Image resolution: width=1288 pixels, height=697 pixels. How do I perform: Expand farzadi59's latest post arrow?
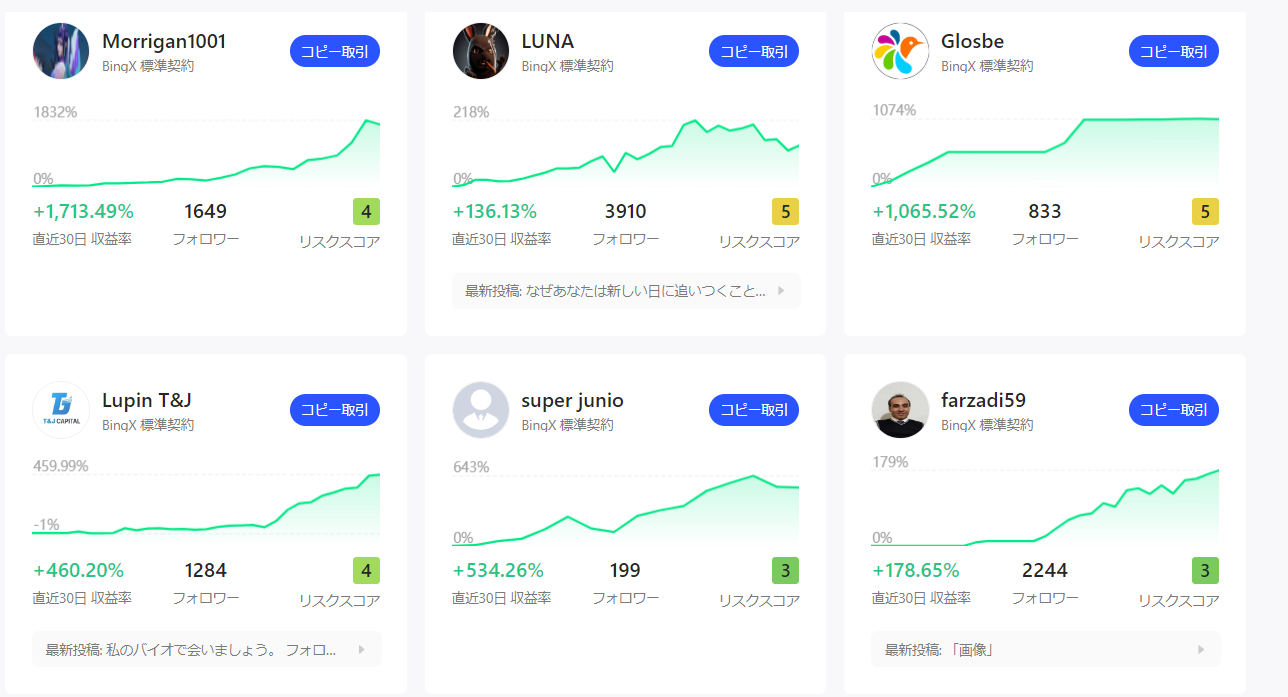point(1201,649)
